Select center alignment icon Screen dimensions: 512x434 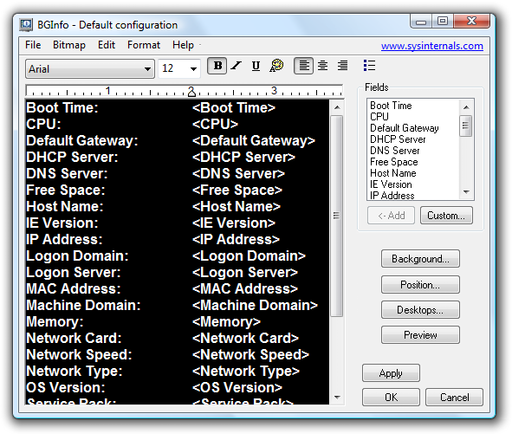click(323, 66)
